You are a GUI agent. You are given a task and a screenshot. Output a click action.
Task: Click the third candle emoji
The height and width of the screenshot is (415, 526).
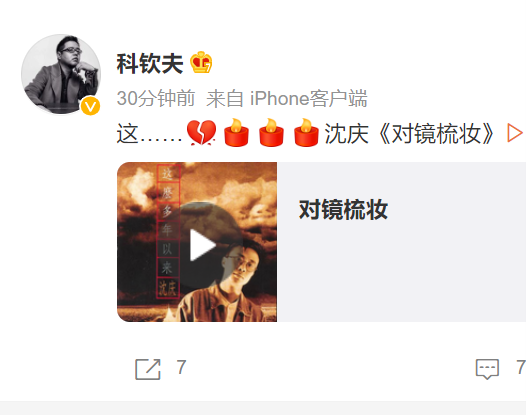(306, 133)
